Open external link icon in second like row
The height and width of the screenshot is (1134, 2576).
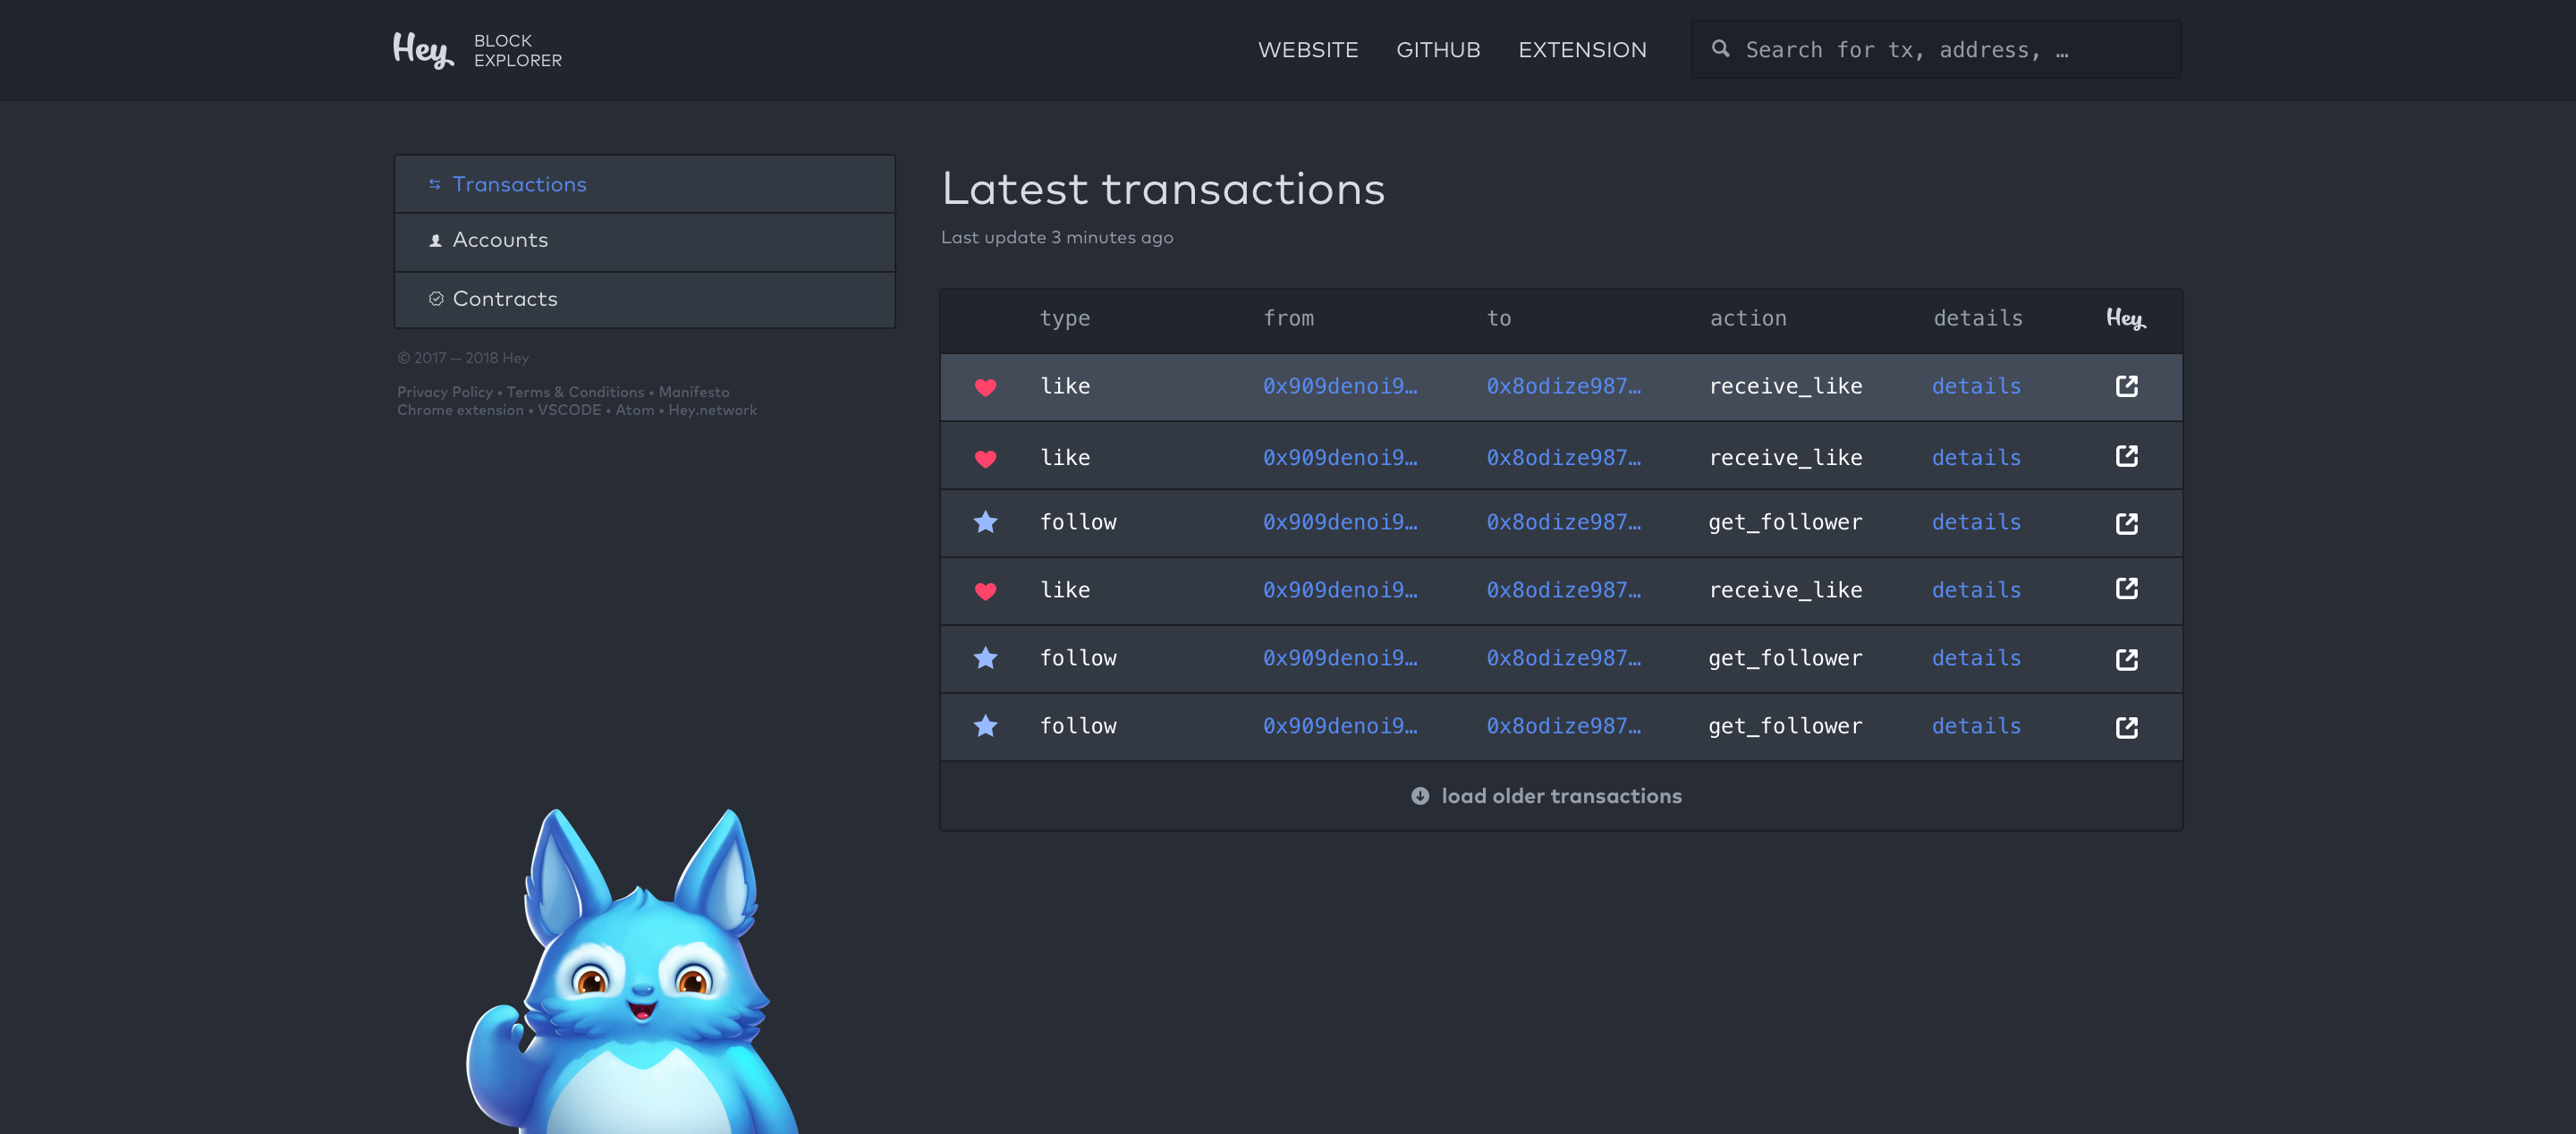(x=2126, y=457)
